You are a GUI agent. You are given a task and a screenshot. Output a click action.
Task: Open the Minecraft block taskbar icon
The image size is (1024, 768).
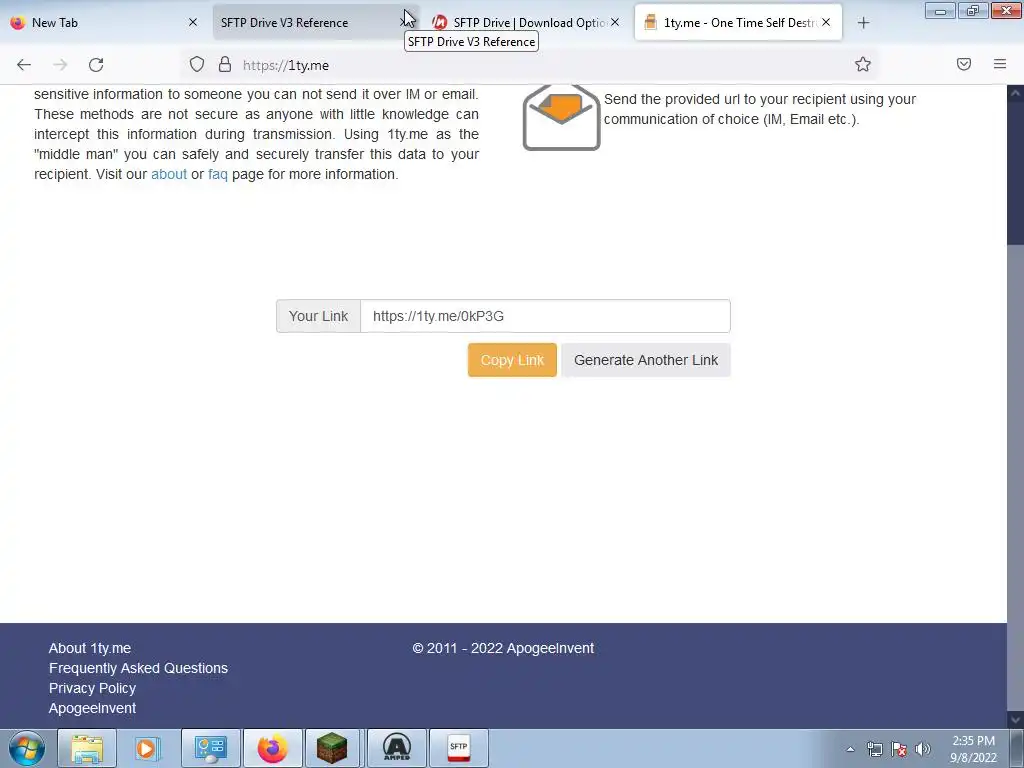pyautogui.click(x=332, y=748)
